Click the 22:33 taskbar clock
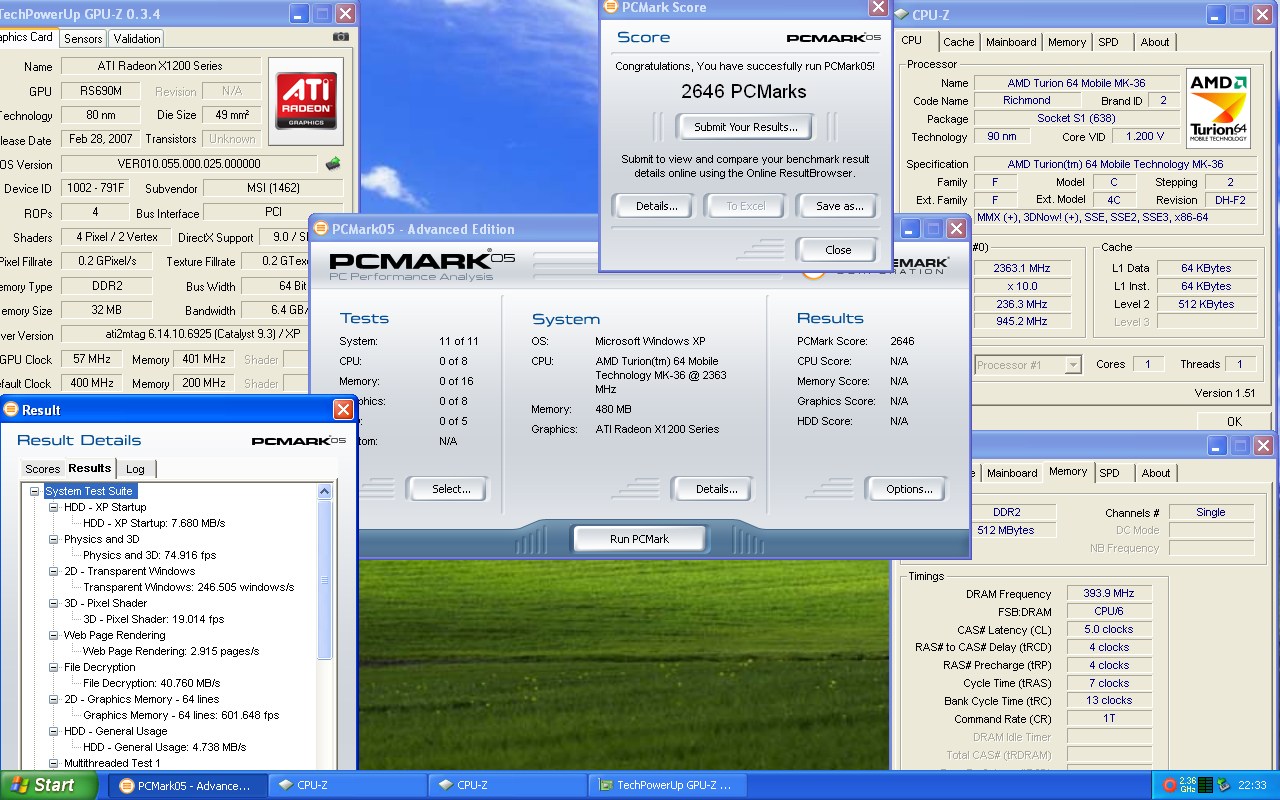The width and height of the screenshot is (1280, 800). pos(1252,785)
